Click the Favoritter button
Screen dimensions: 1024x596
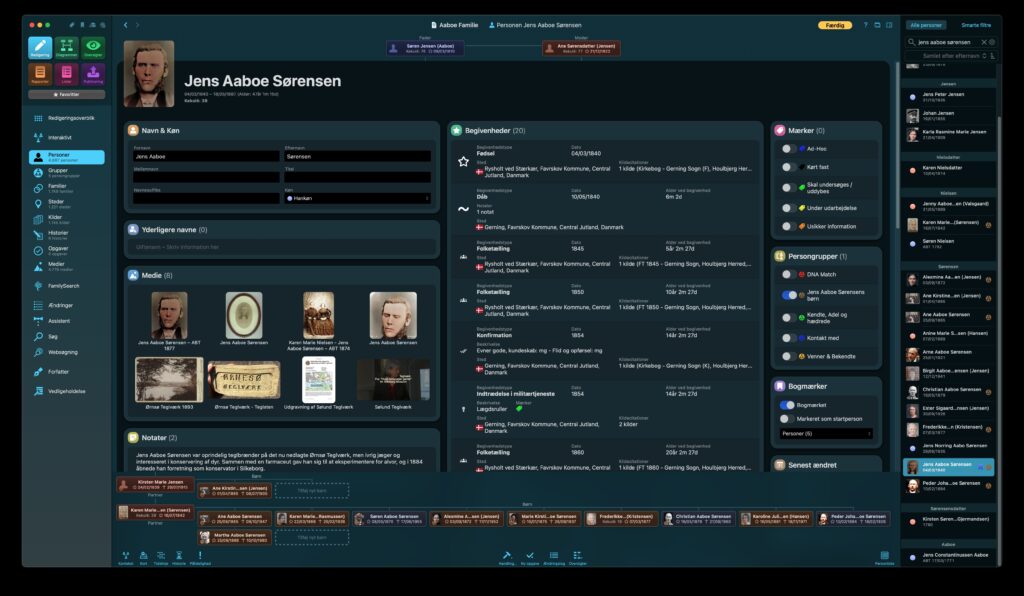click(66, 95)
